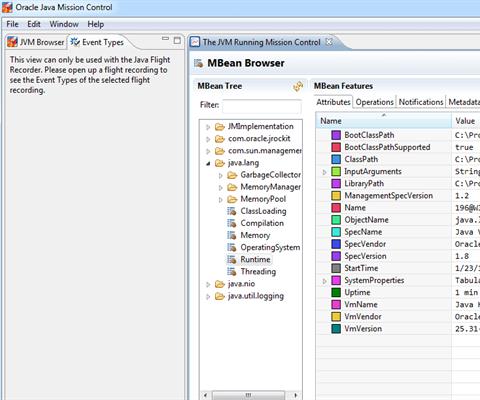Select the Threading MBean
This screenshot has height=400, width=480.
pyautogui.click(x=258, y=271)
